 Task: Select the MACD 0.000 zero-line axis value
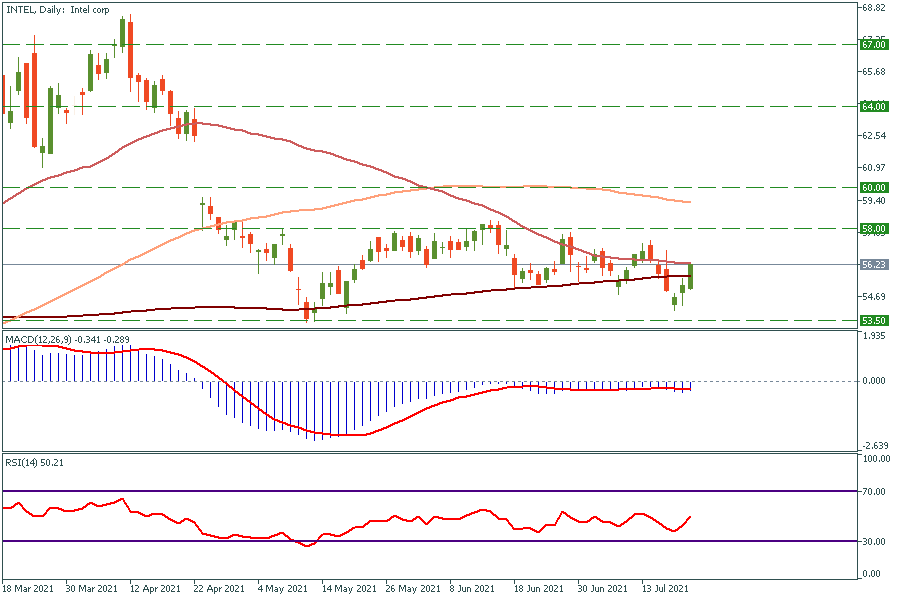coord(875,381)
